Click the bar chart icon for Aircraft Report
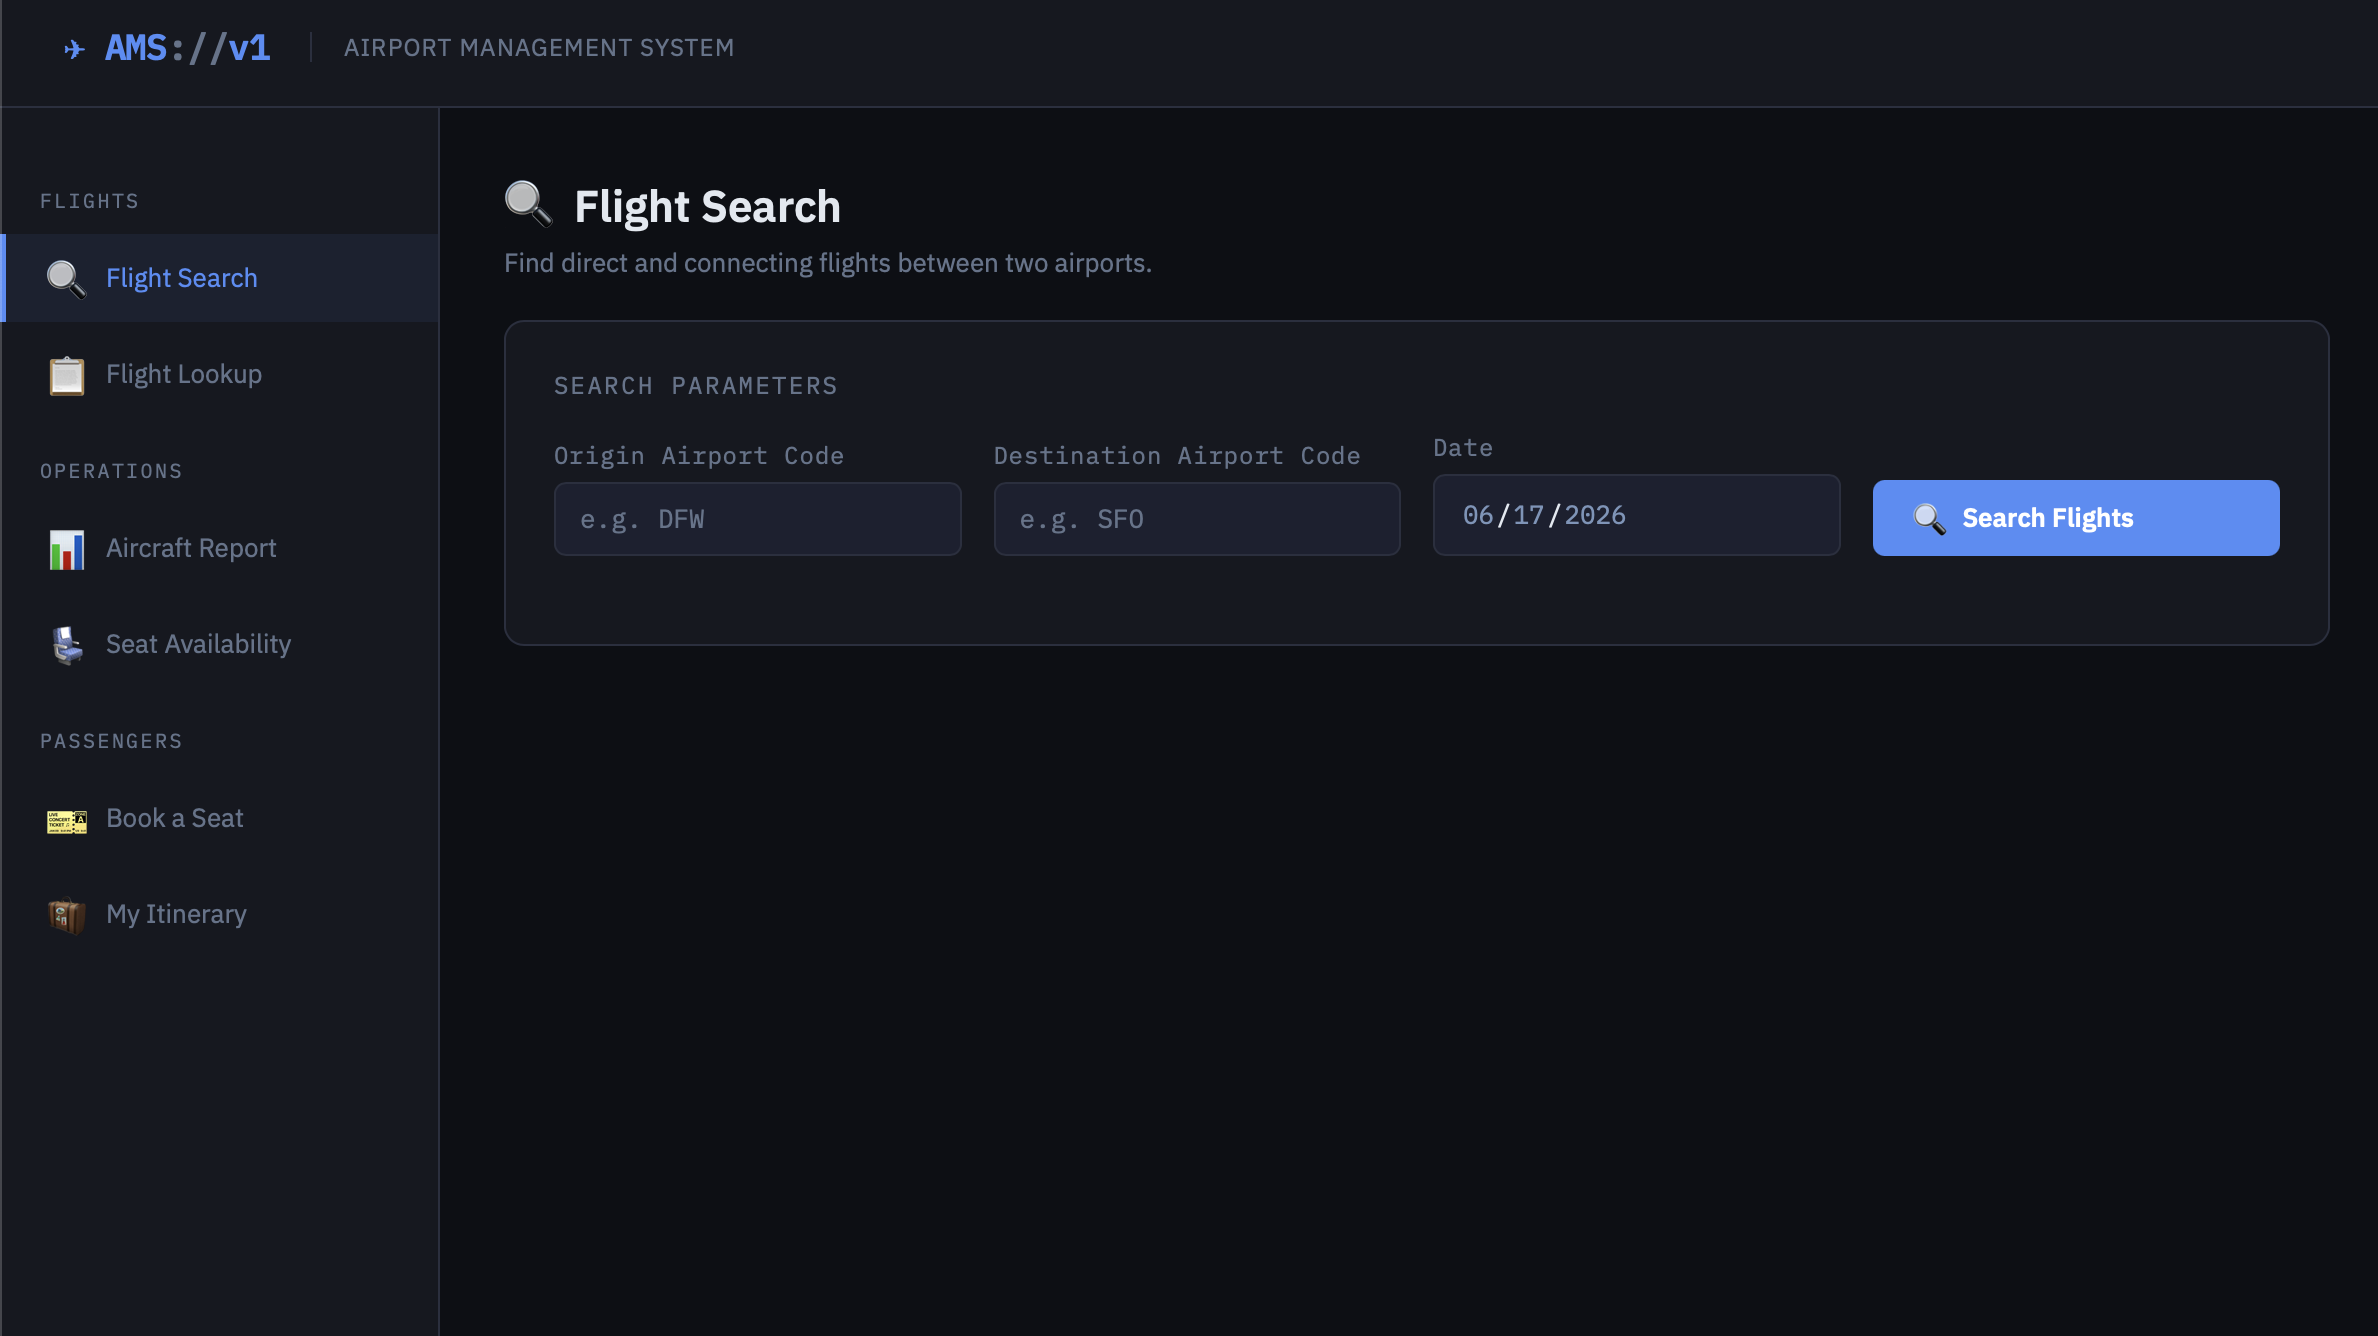The width and height of the screenshot is (2378, 1336). pyautogui.click(x=67, y=549)
